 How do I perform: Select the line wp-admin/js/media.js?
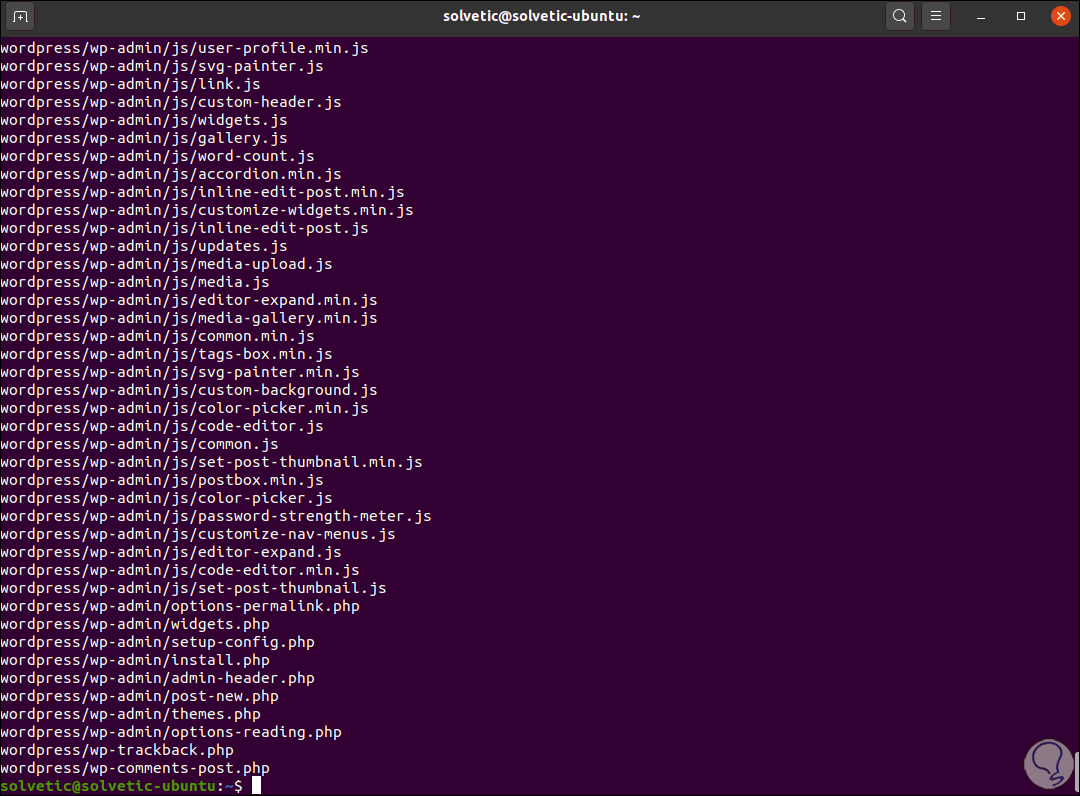pos(135,282)
